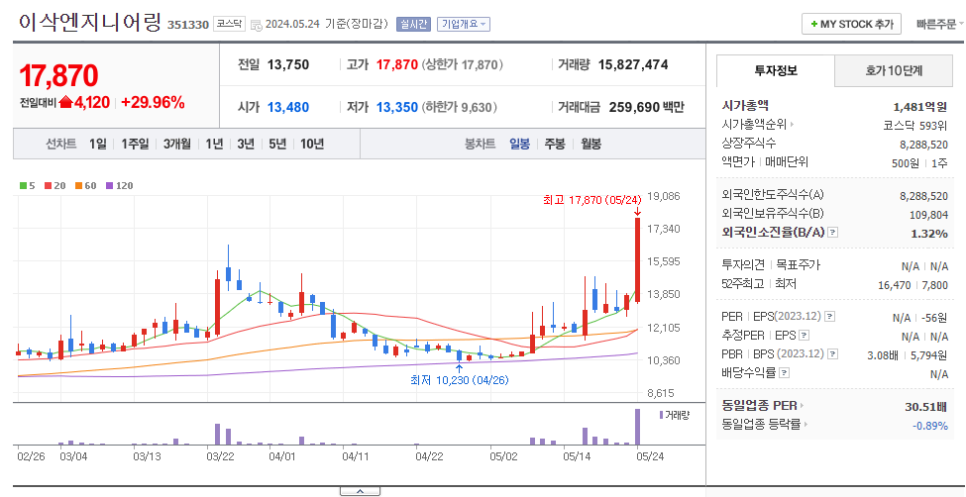
Task: Open the 기업개요 dropdown
Action: click(464, 24)
